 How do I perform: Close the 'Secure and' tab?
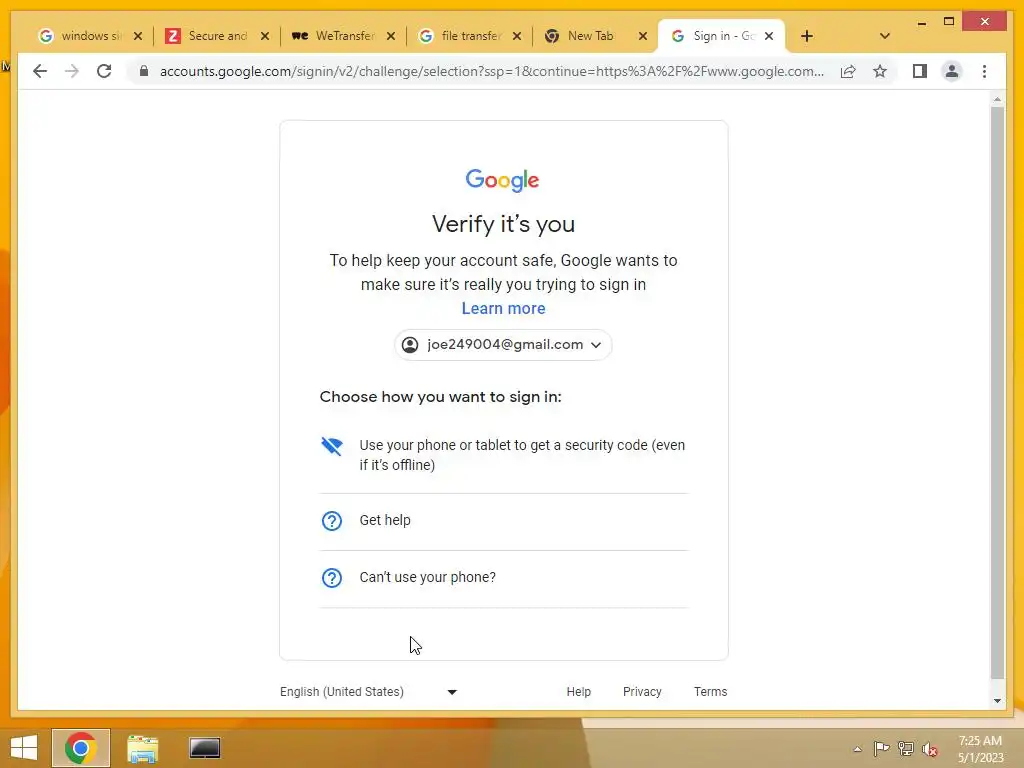[x=264, y=36]
